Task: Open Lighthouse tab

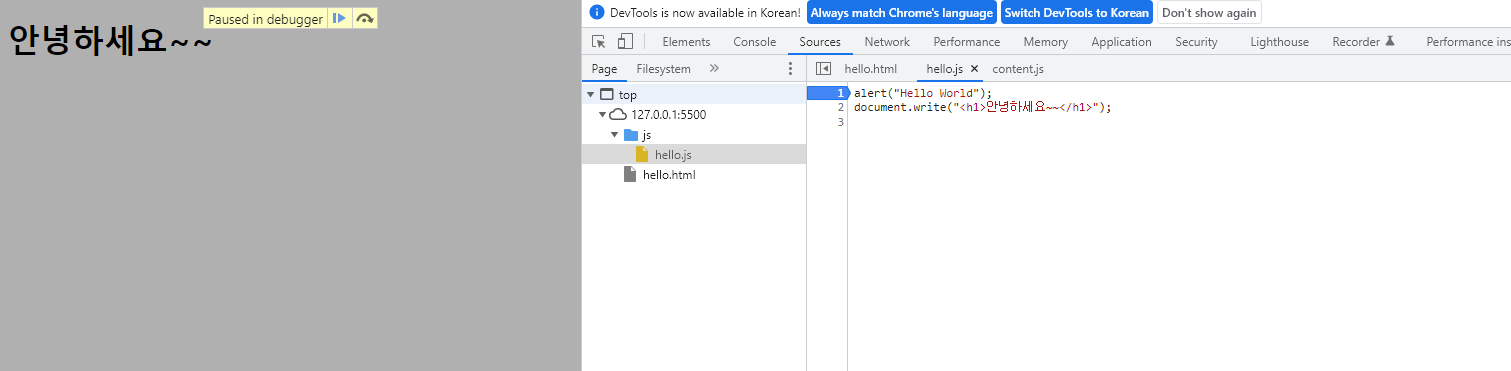Action: coord(1279,42)
